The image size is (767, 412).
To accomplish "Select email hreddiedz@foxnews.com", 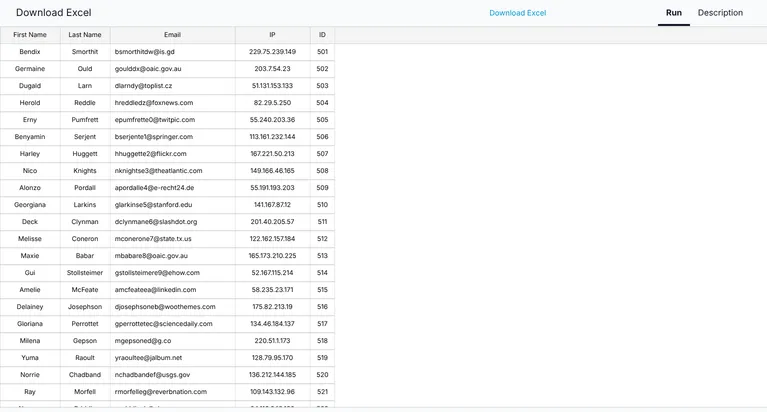I will coord(173,103).
